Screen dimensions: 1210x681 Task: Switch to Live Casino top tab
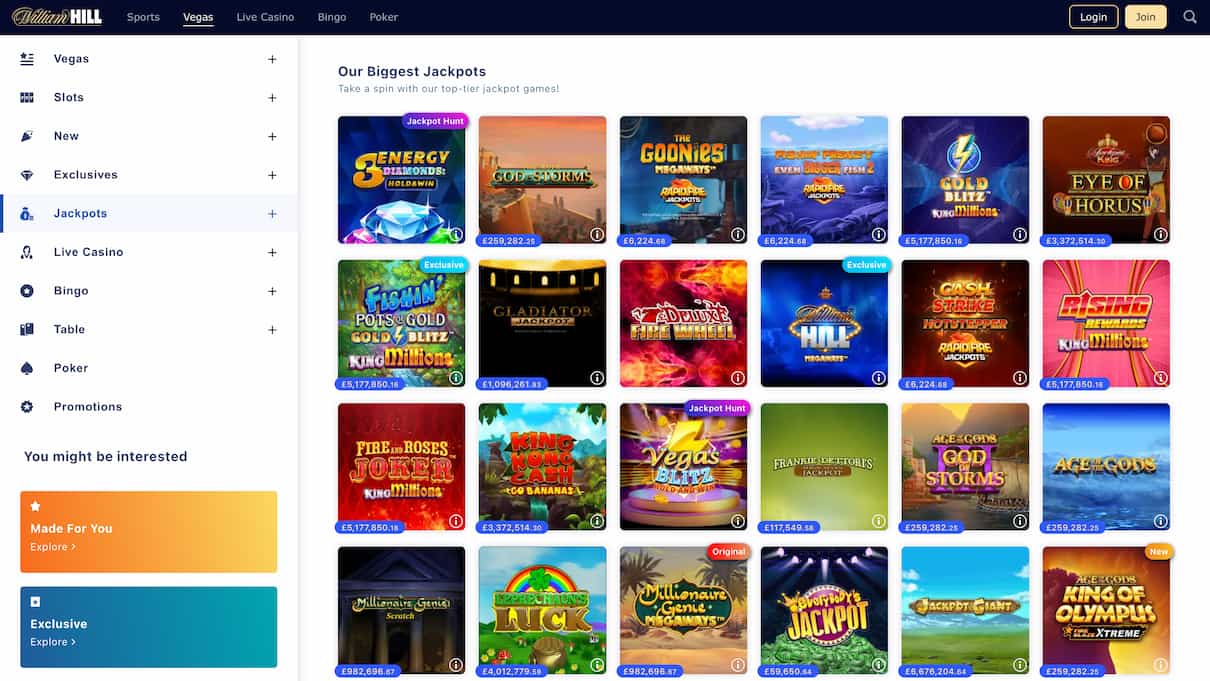pyautogui.click(x=265, y=17)
